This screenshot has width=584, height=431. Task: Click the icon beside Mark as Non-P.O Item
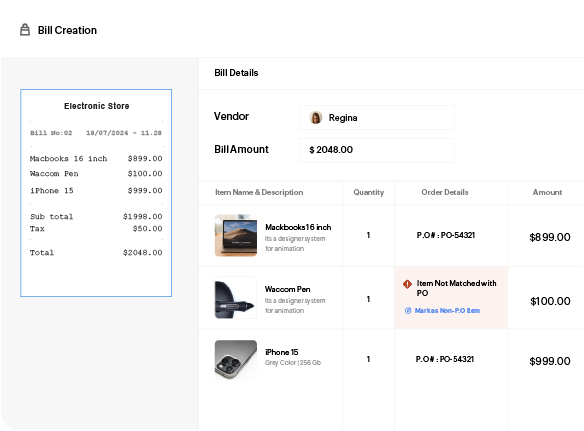[x=408, y=311]
